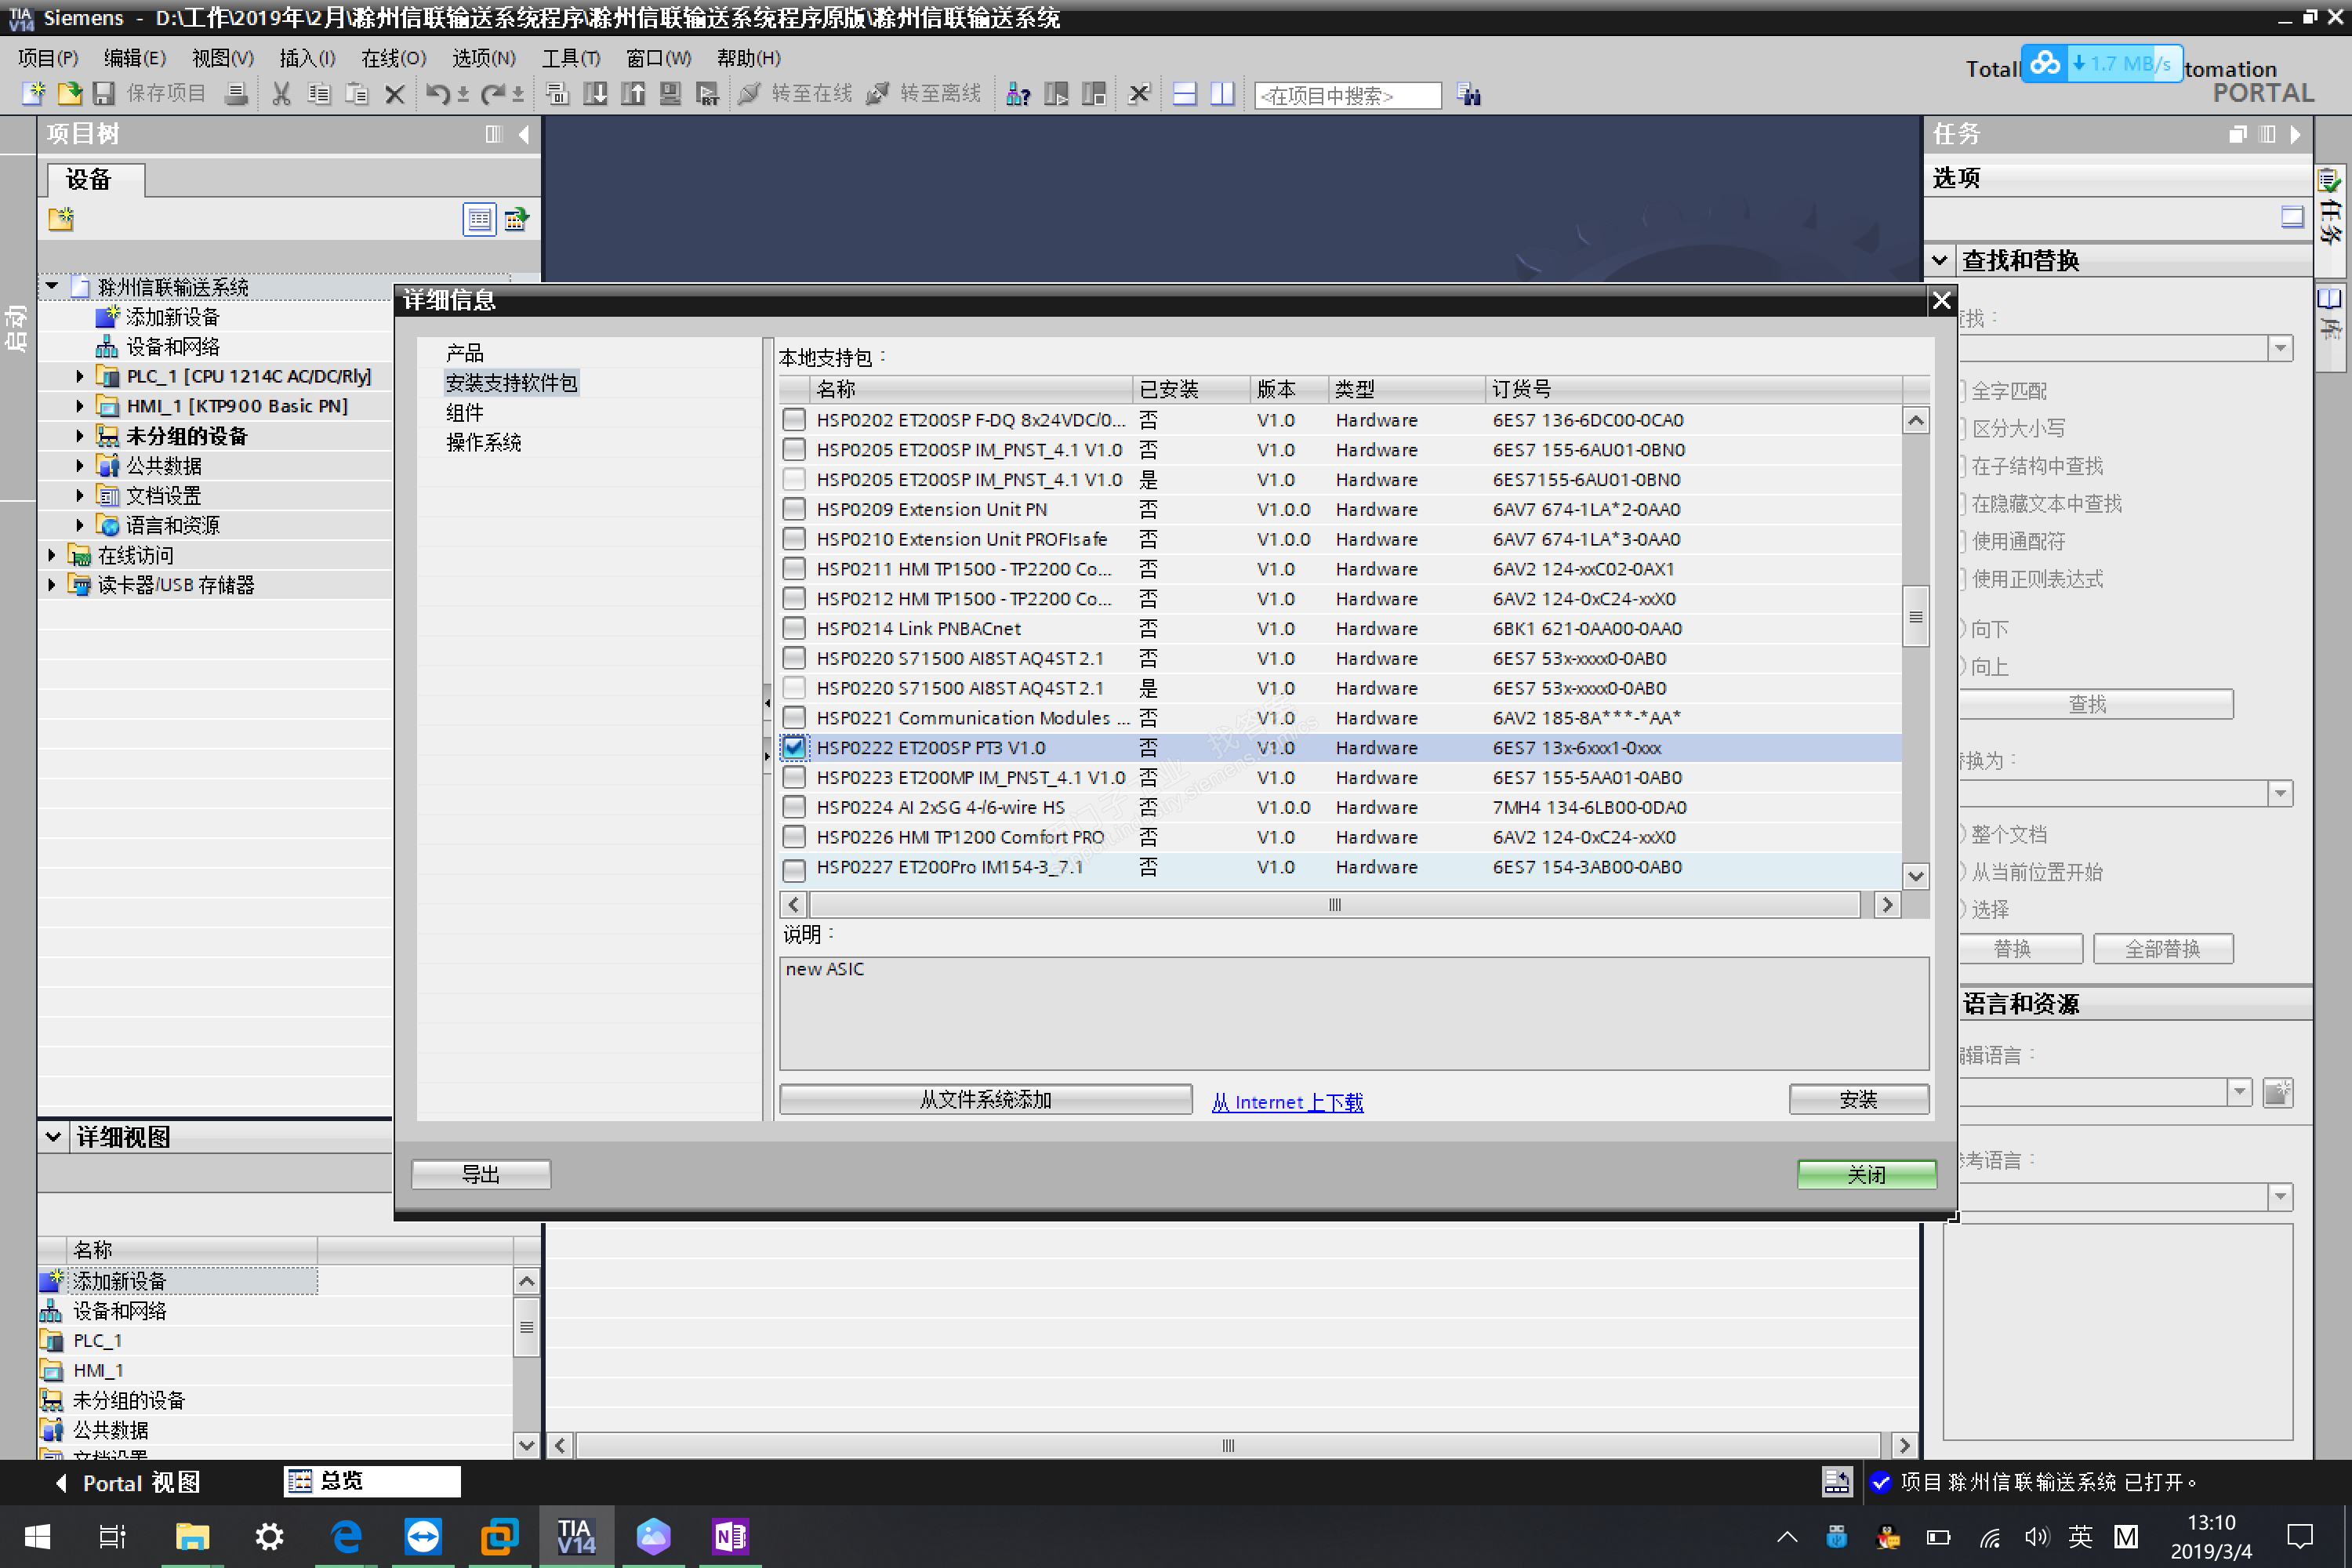The height and width of the screenshot is (1568, 2352).
Task: Click the support package list horizontal scrollbar
Action: coord(1334,904)
